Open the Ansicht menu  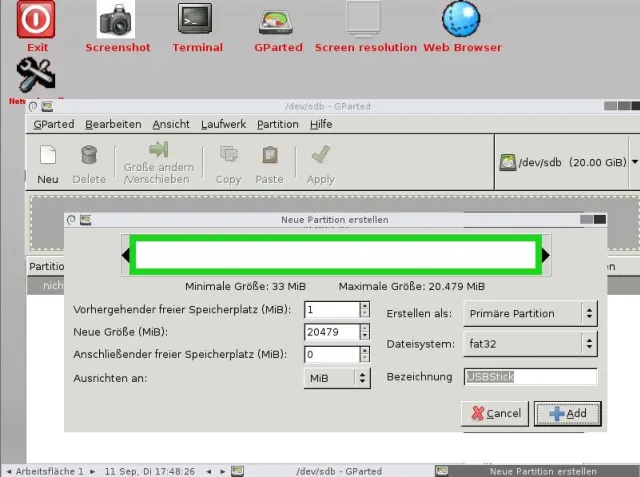171,124
